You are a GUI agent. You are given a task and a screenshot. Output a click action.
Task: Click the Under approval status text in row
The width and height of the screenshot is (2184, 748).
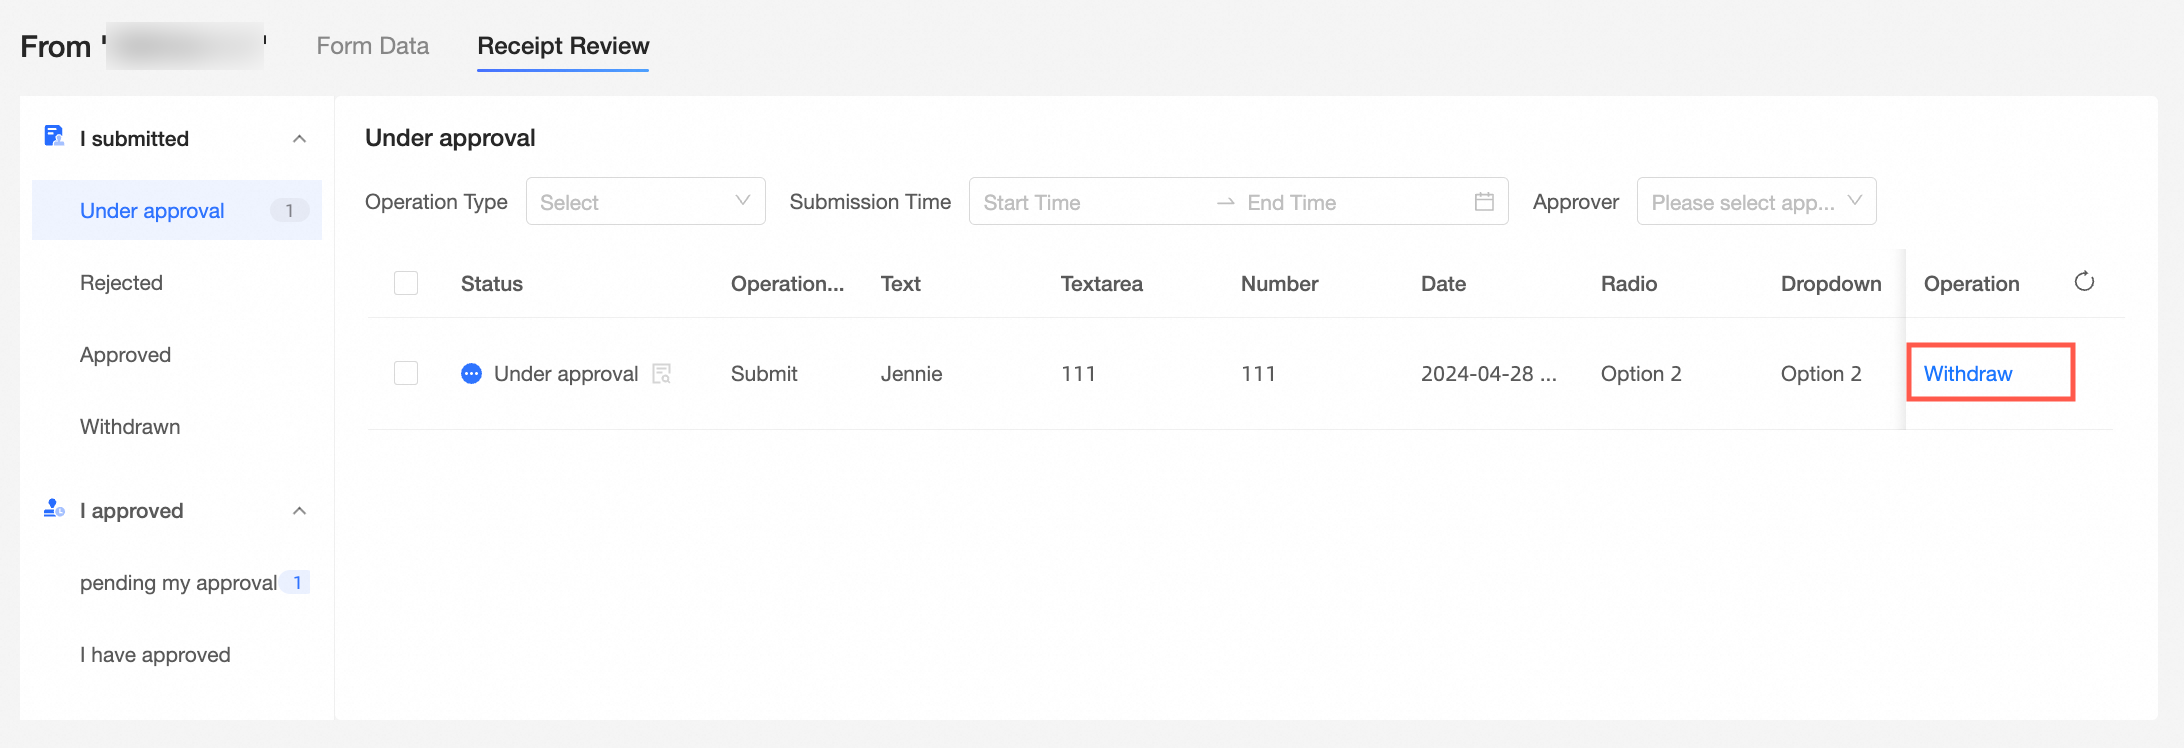(x=566, y=374)
